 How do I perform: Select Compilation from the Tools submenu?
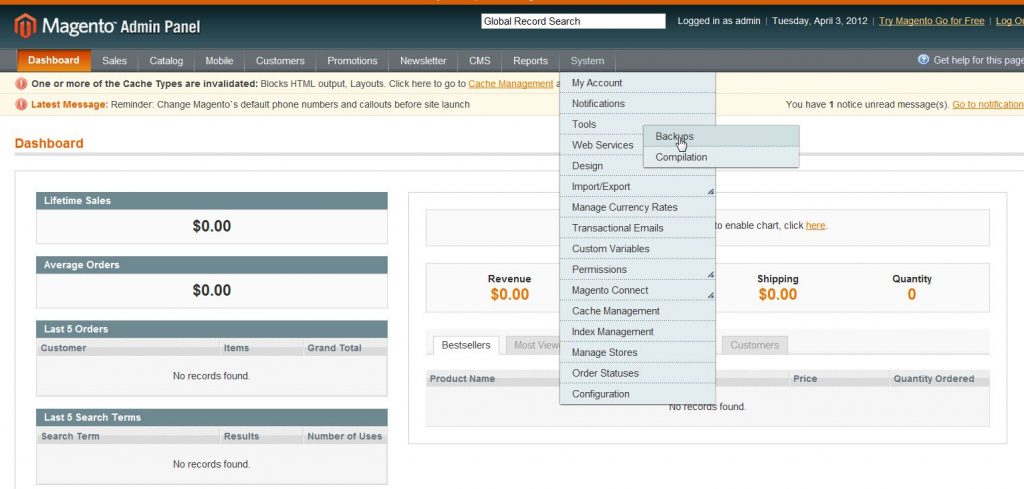681,157
